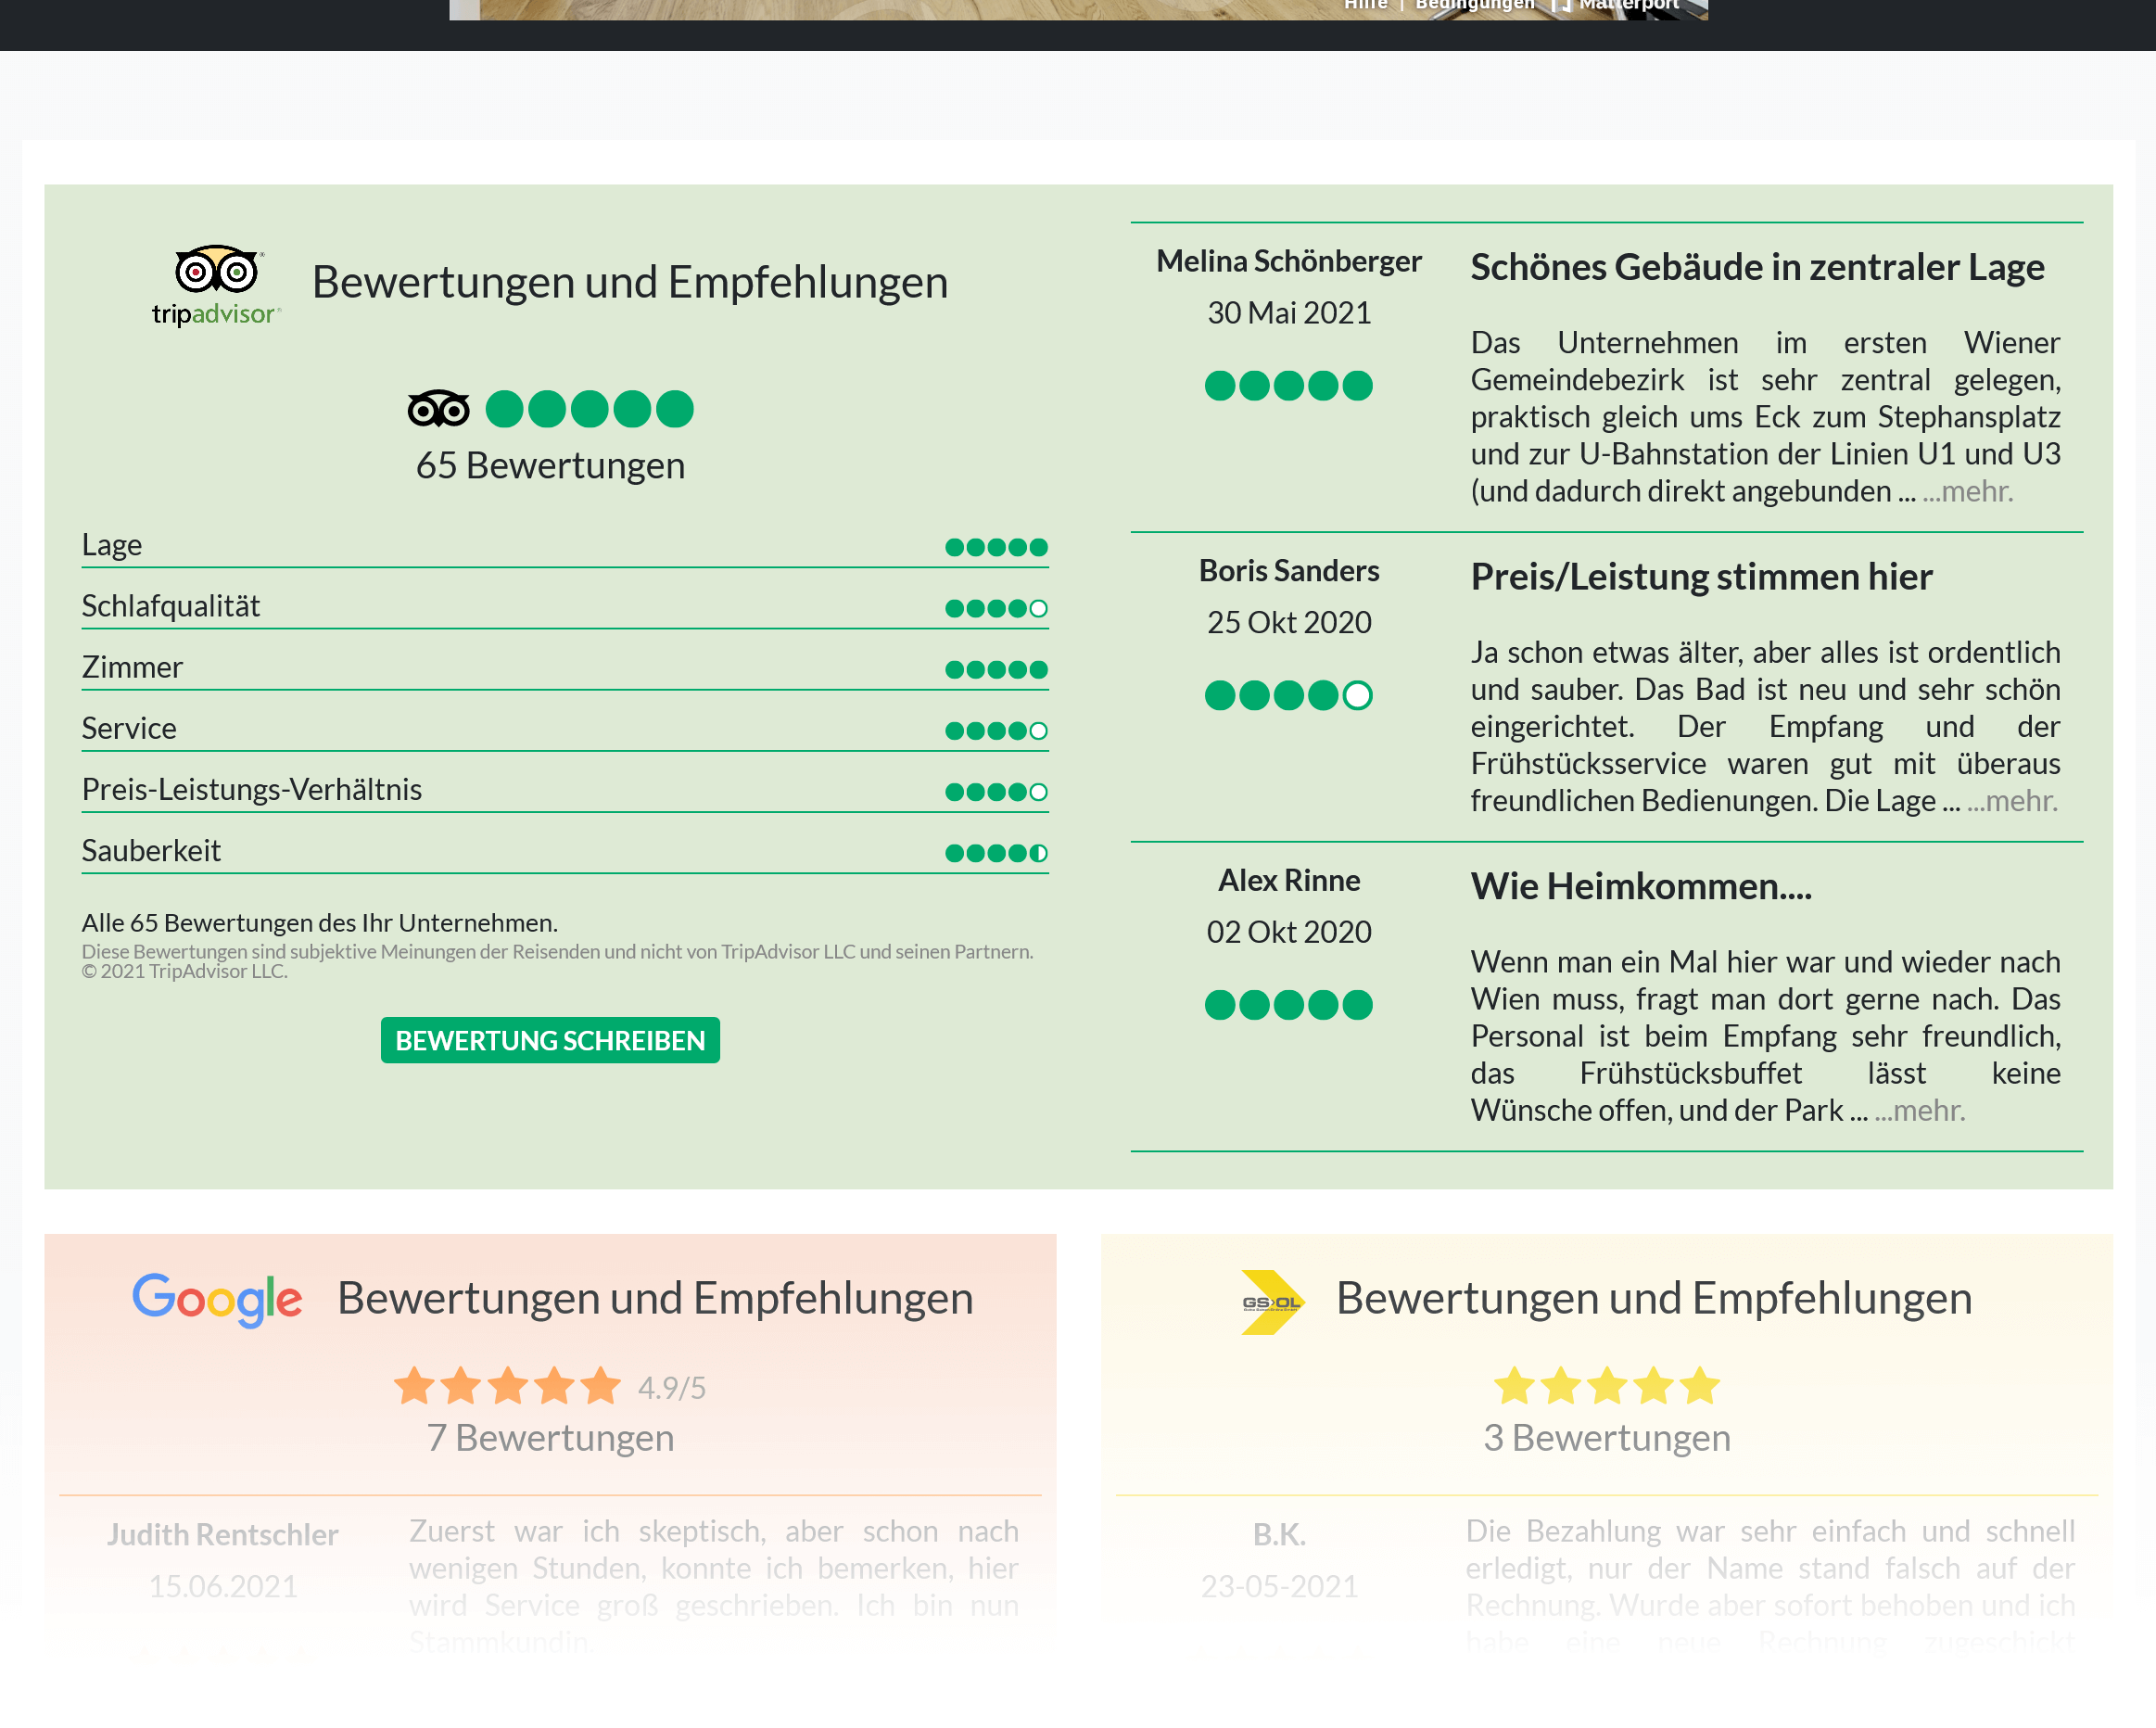Click the TripAdvisor logo

pyautogui.click(x=216, y=285)
